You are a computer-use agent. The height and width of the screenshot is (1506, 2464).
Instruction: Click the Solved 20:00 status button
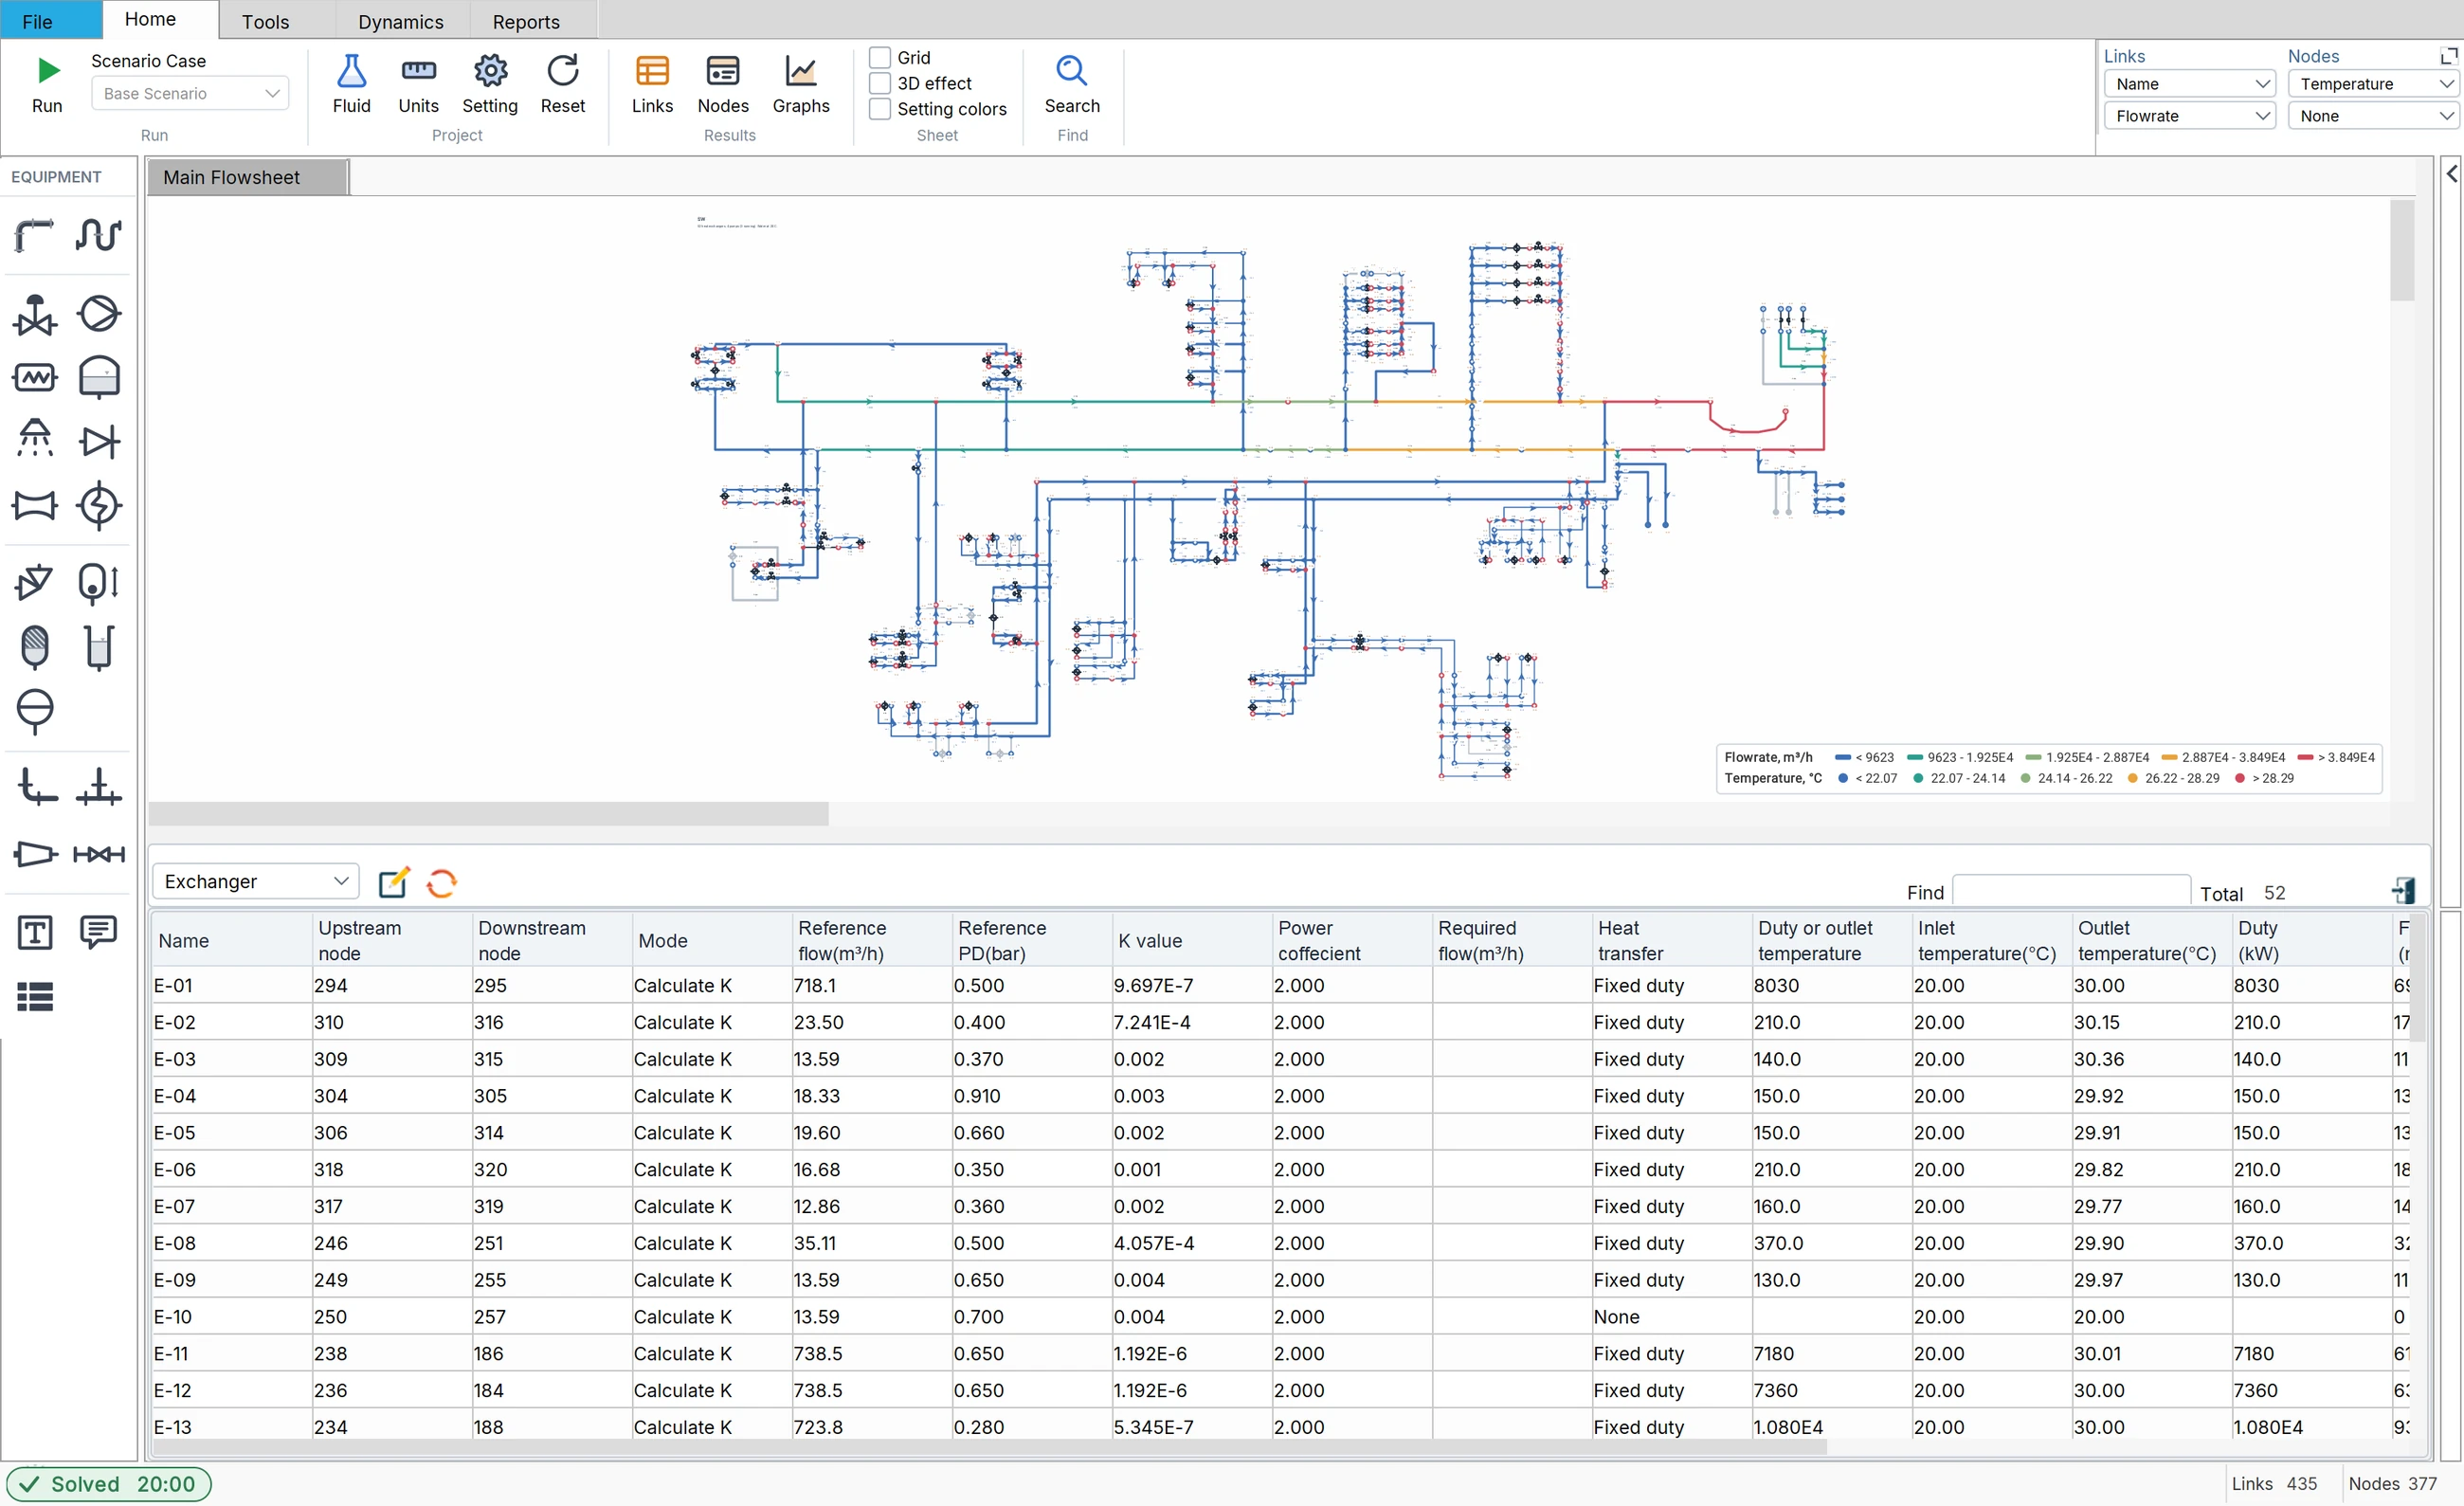pos(109,1484)
